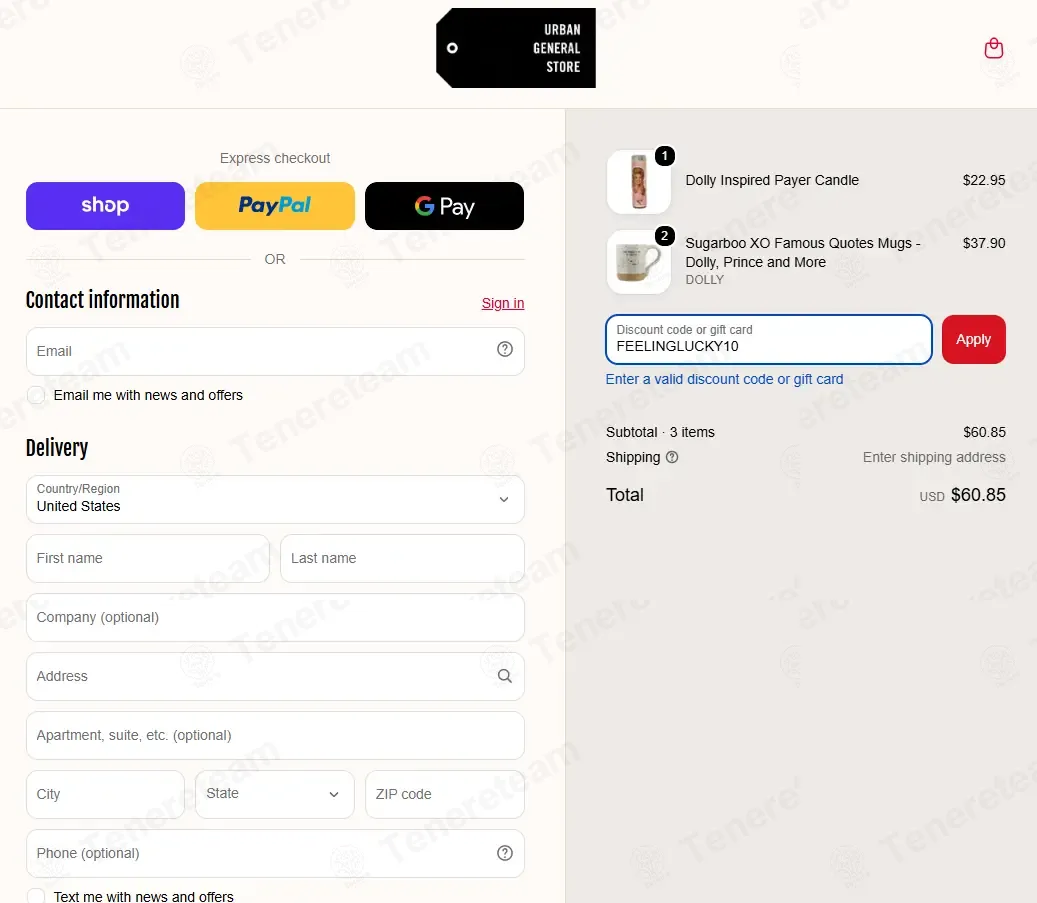Click the Dolly Prayer Candle thumbnail
Viewport: 1037px width, 903px height.
638,181
